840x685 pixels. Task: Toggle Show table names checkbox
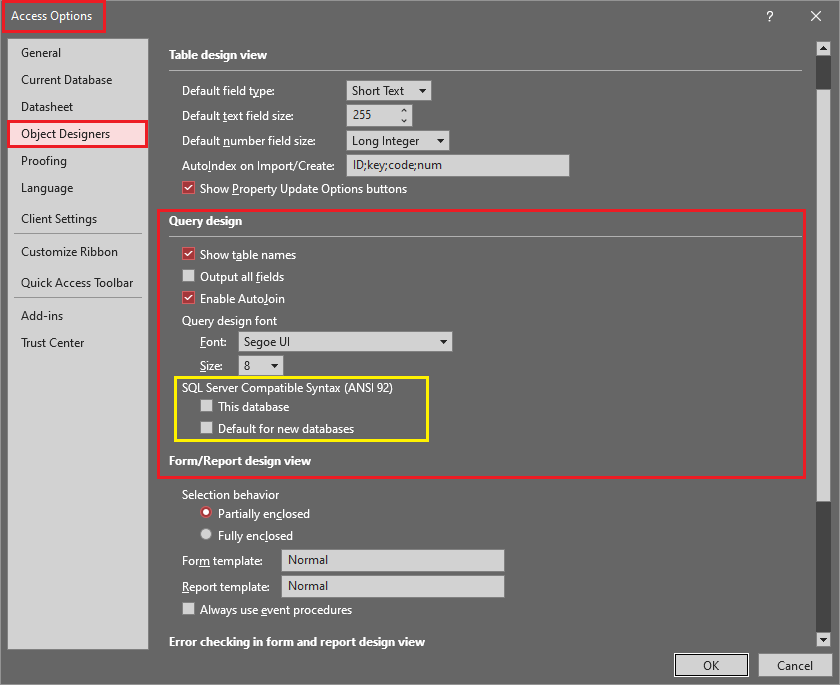(x=189, y=255)
